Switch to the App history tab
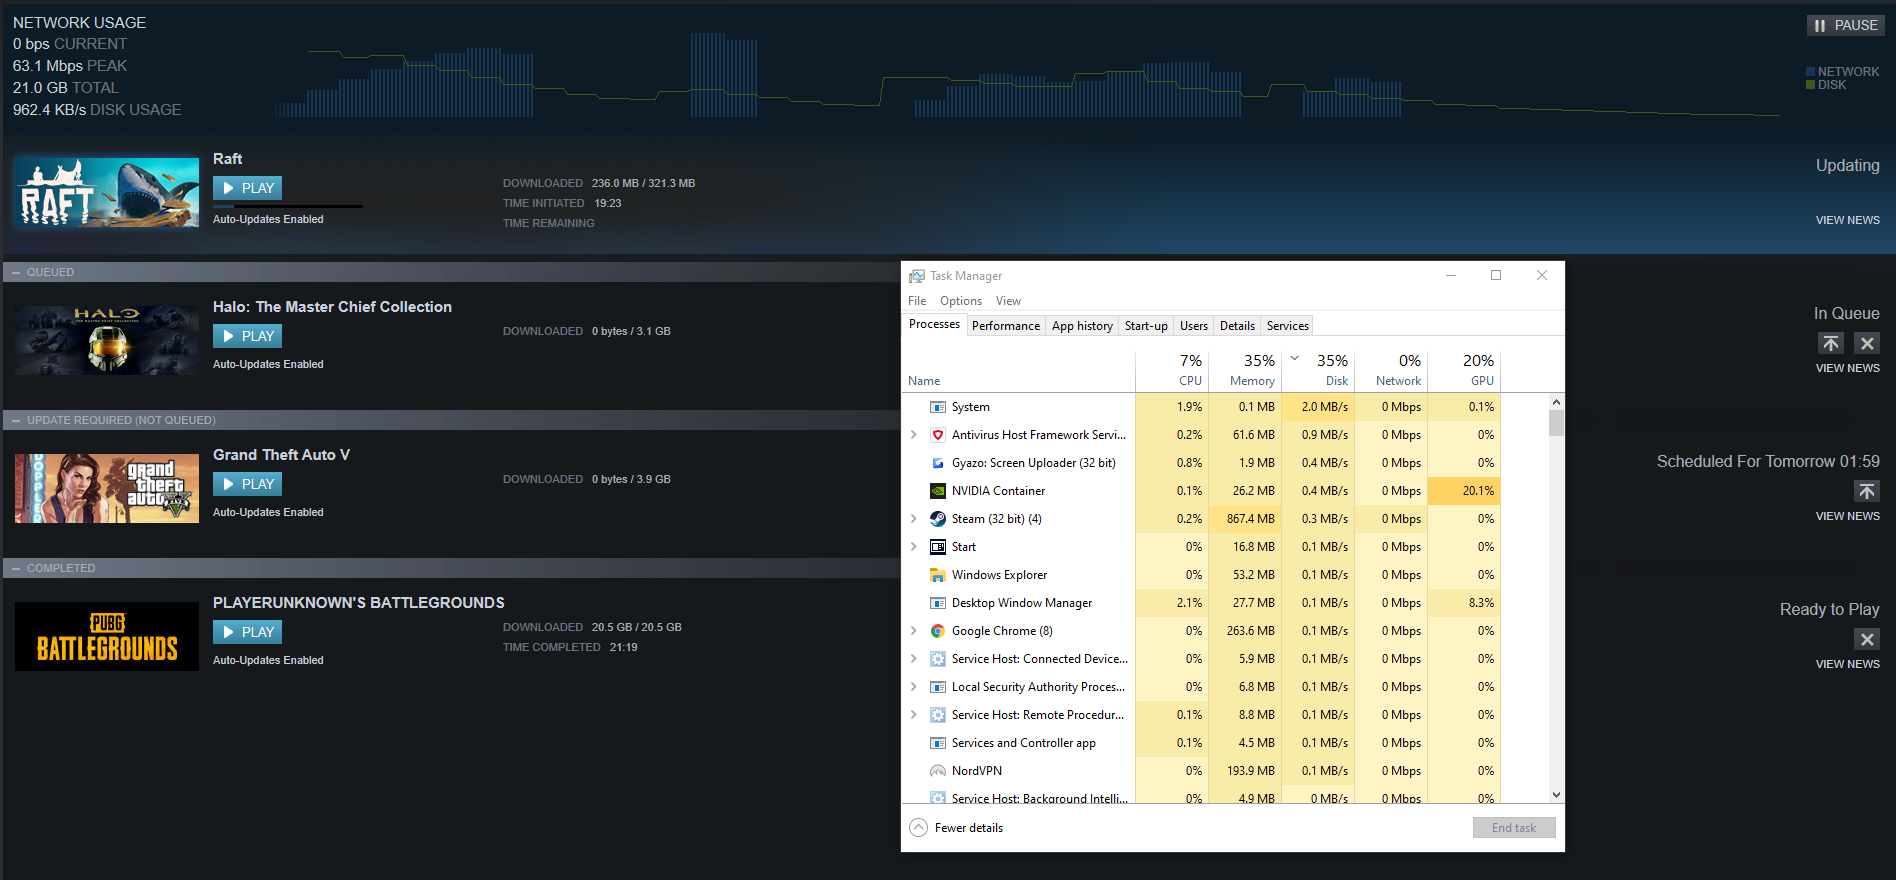The width and height of the screenshot is (1896, 880). (x=1082, y=326)
